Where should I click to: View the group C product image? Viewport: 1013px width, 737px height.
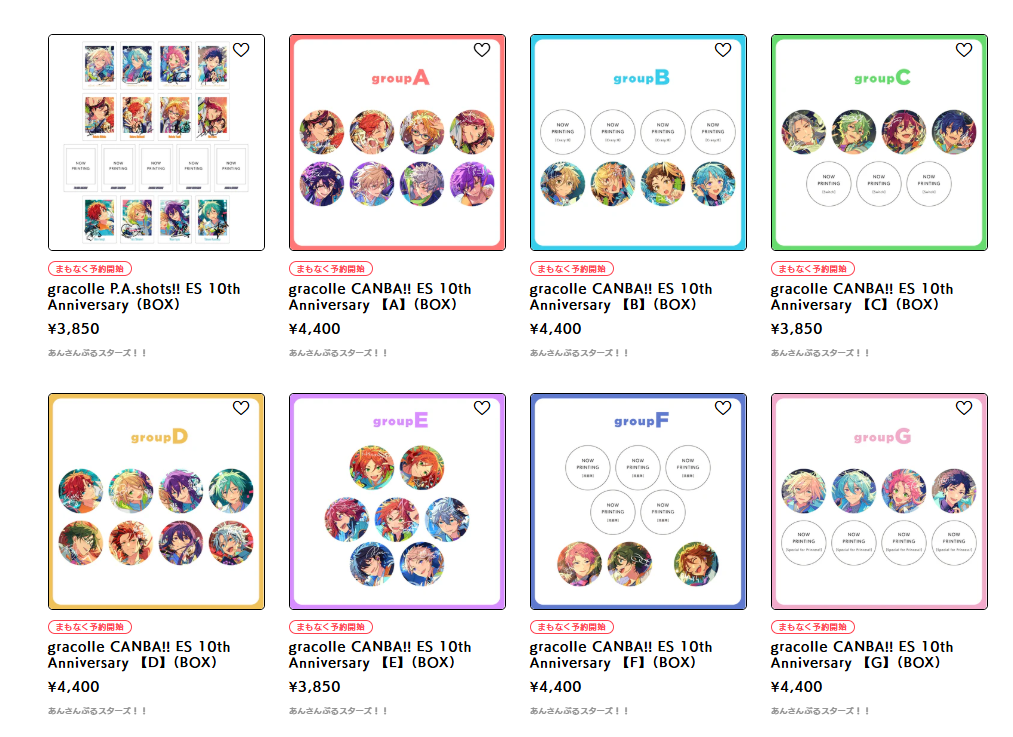(879, 142)
